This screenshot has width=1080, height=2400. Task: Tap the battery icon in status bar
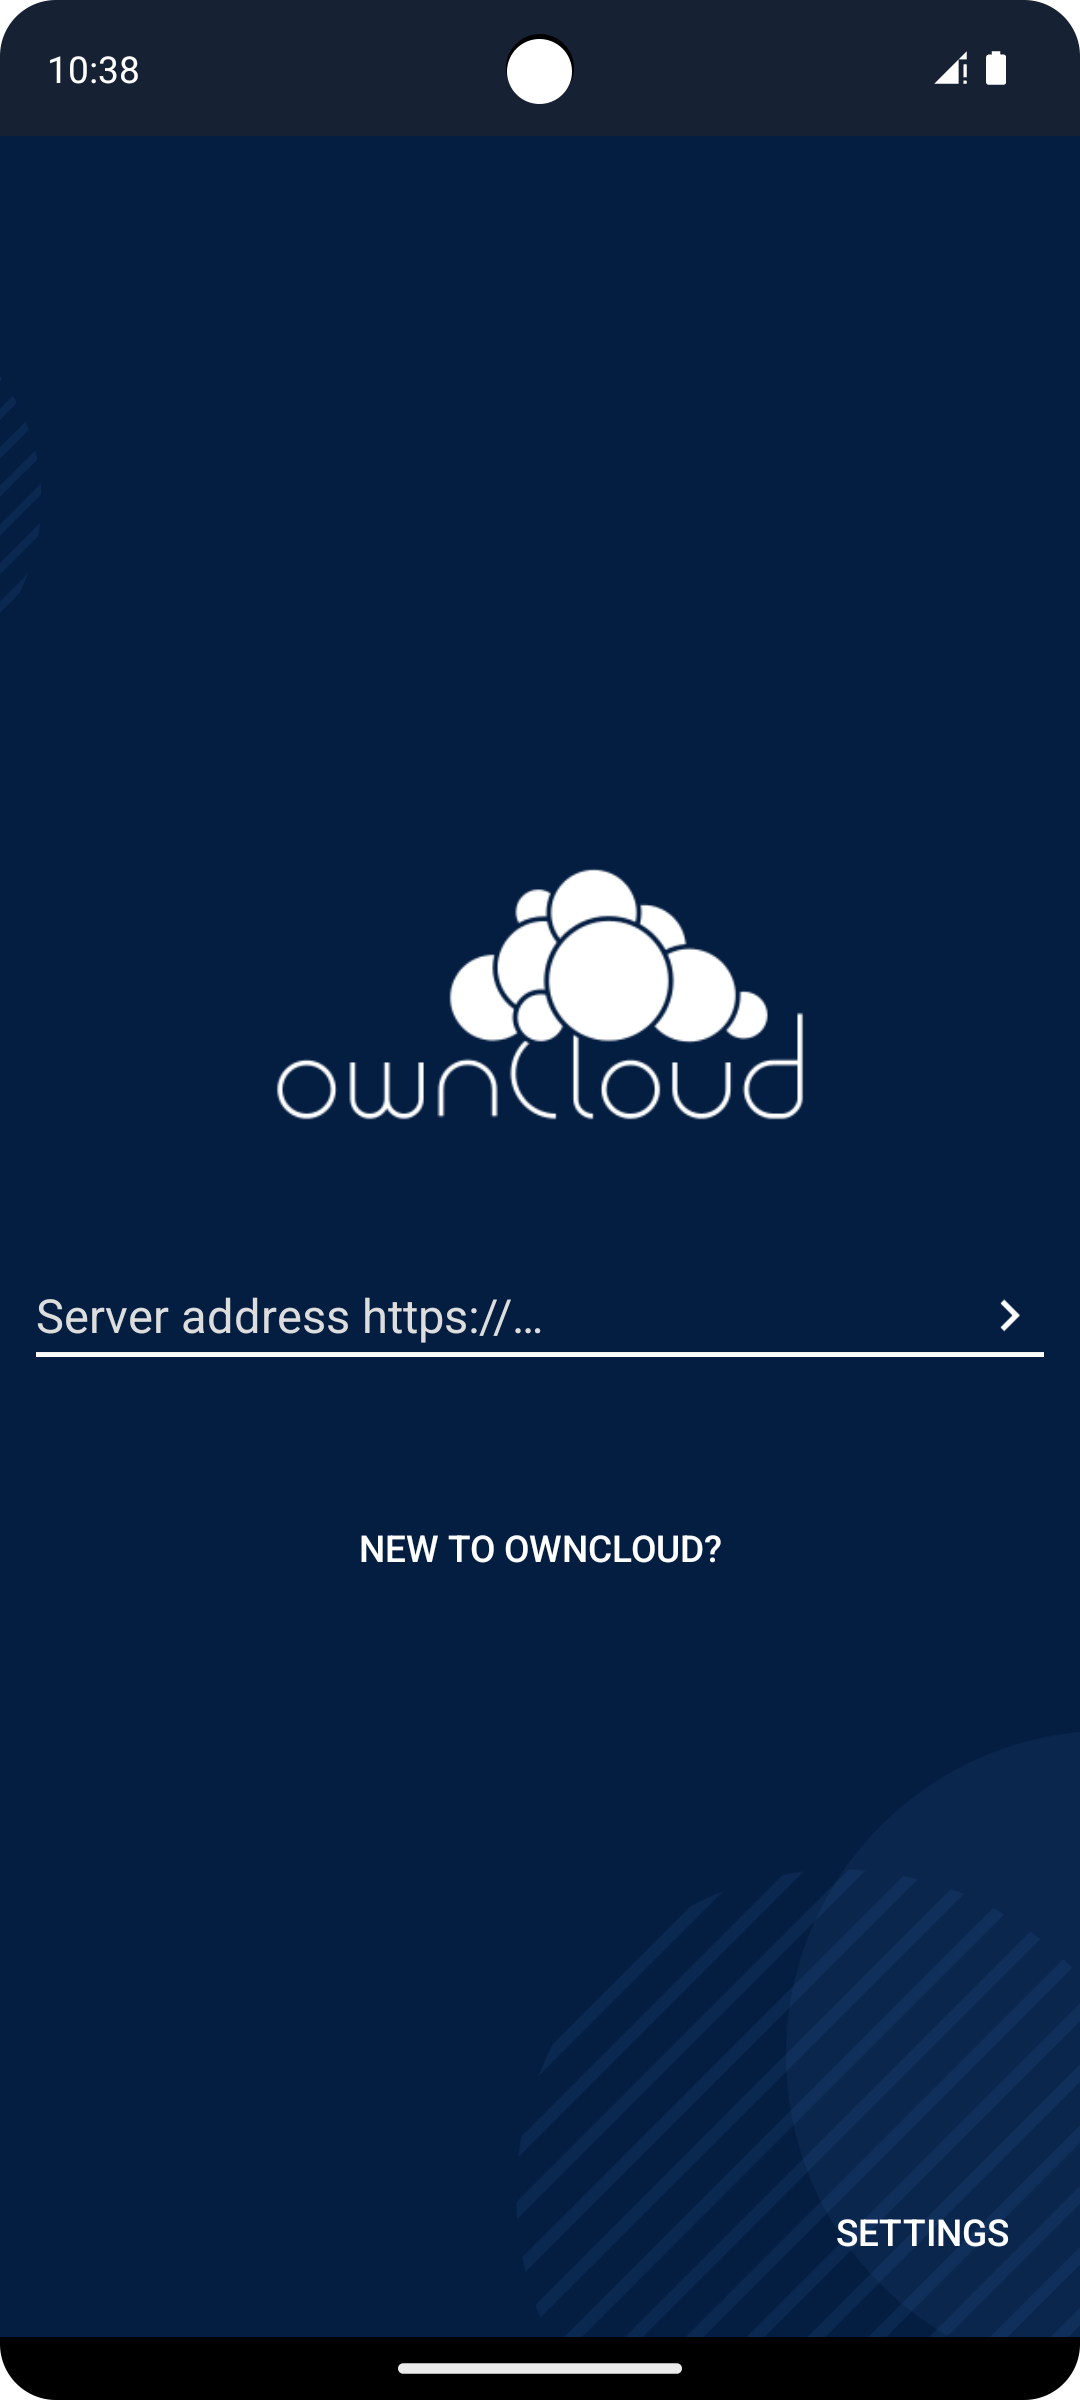click(996, 69)
